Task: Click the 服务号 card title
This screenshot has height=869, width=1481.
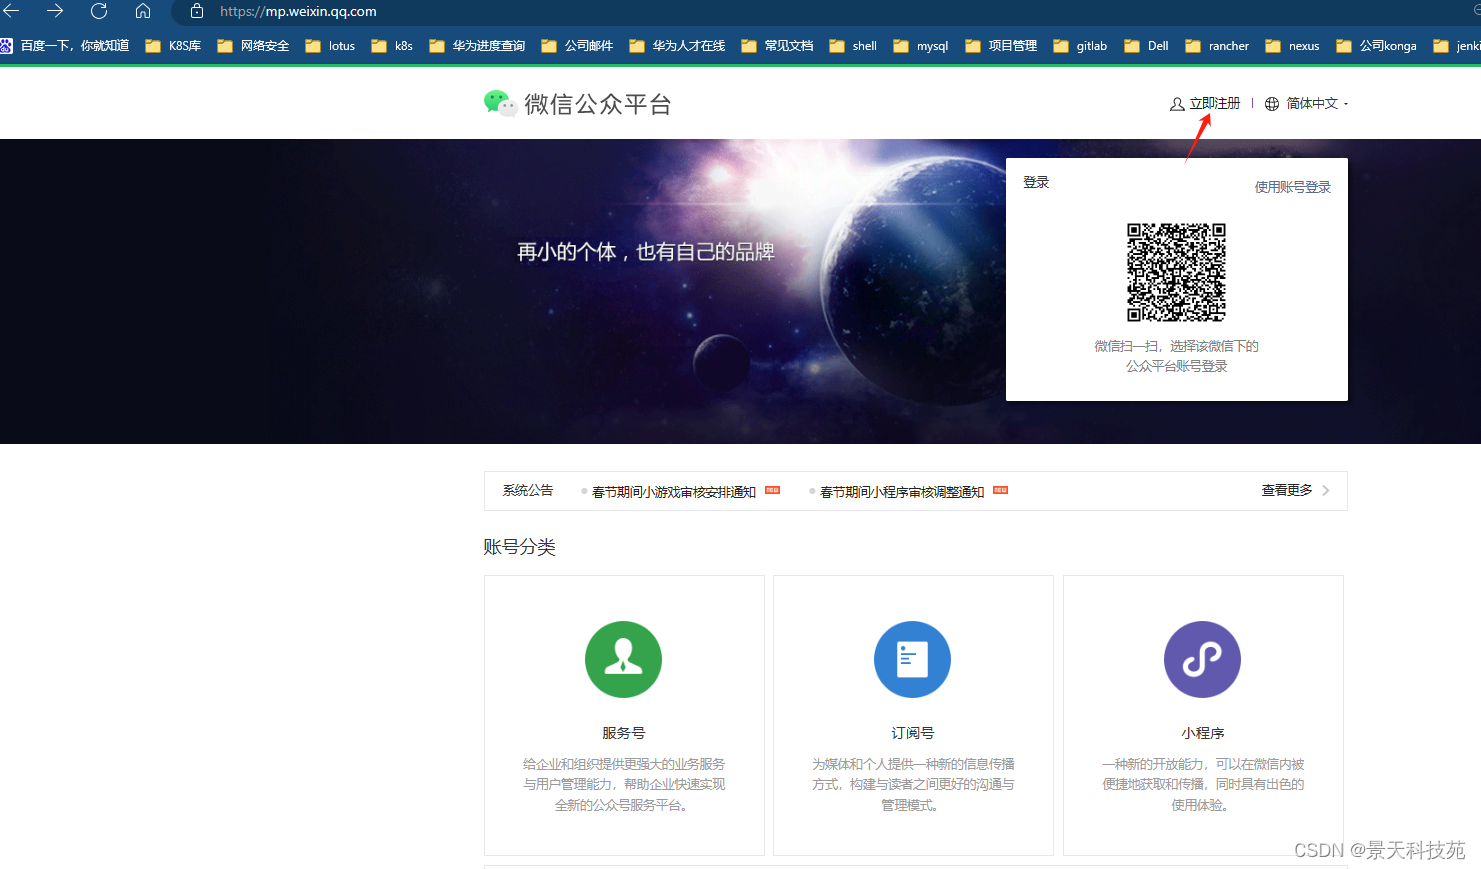Action: click(623, 733)
